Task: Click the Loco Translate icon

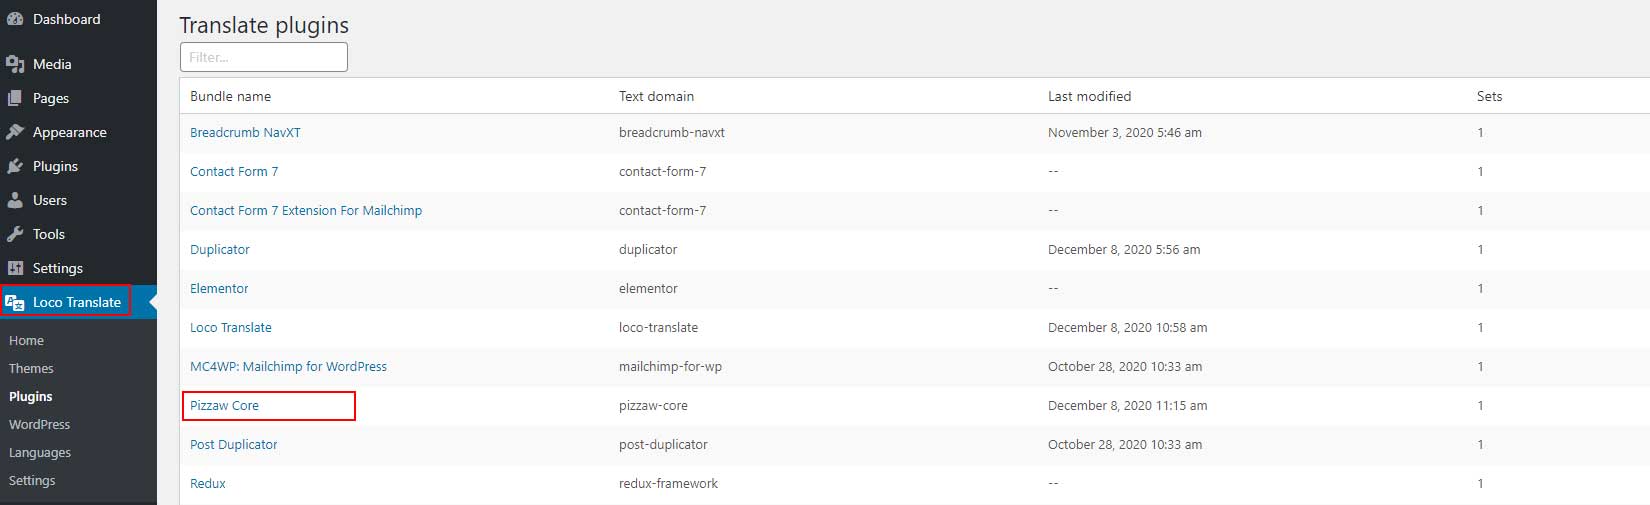Action: point(15,302)
